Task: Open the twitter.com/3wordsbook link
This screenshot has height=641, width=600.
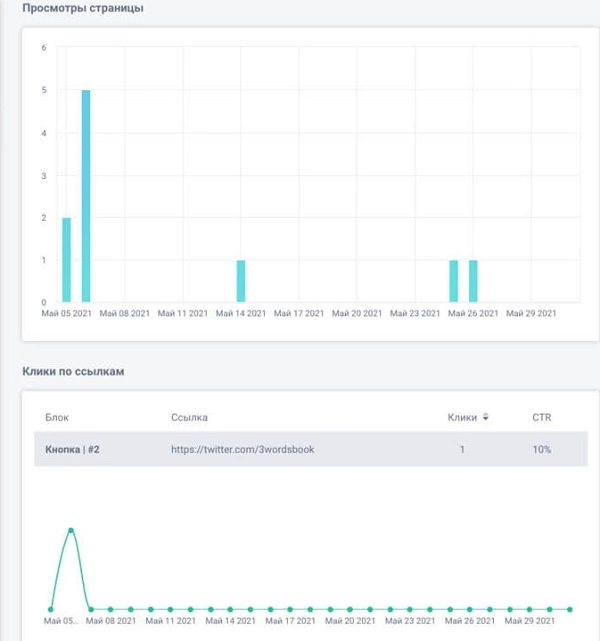Action: click(x=243, y=450)
